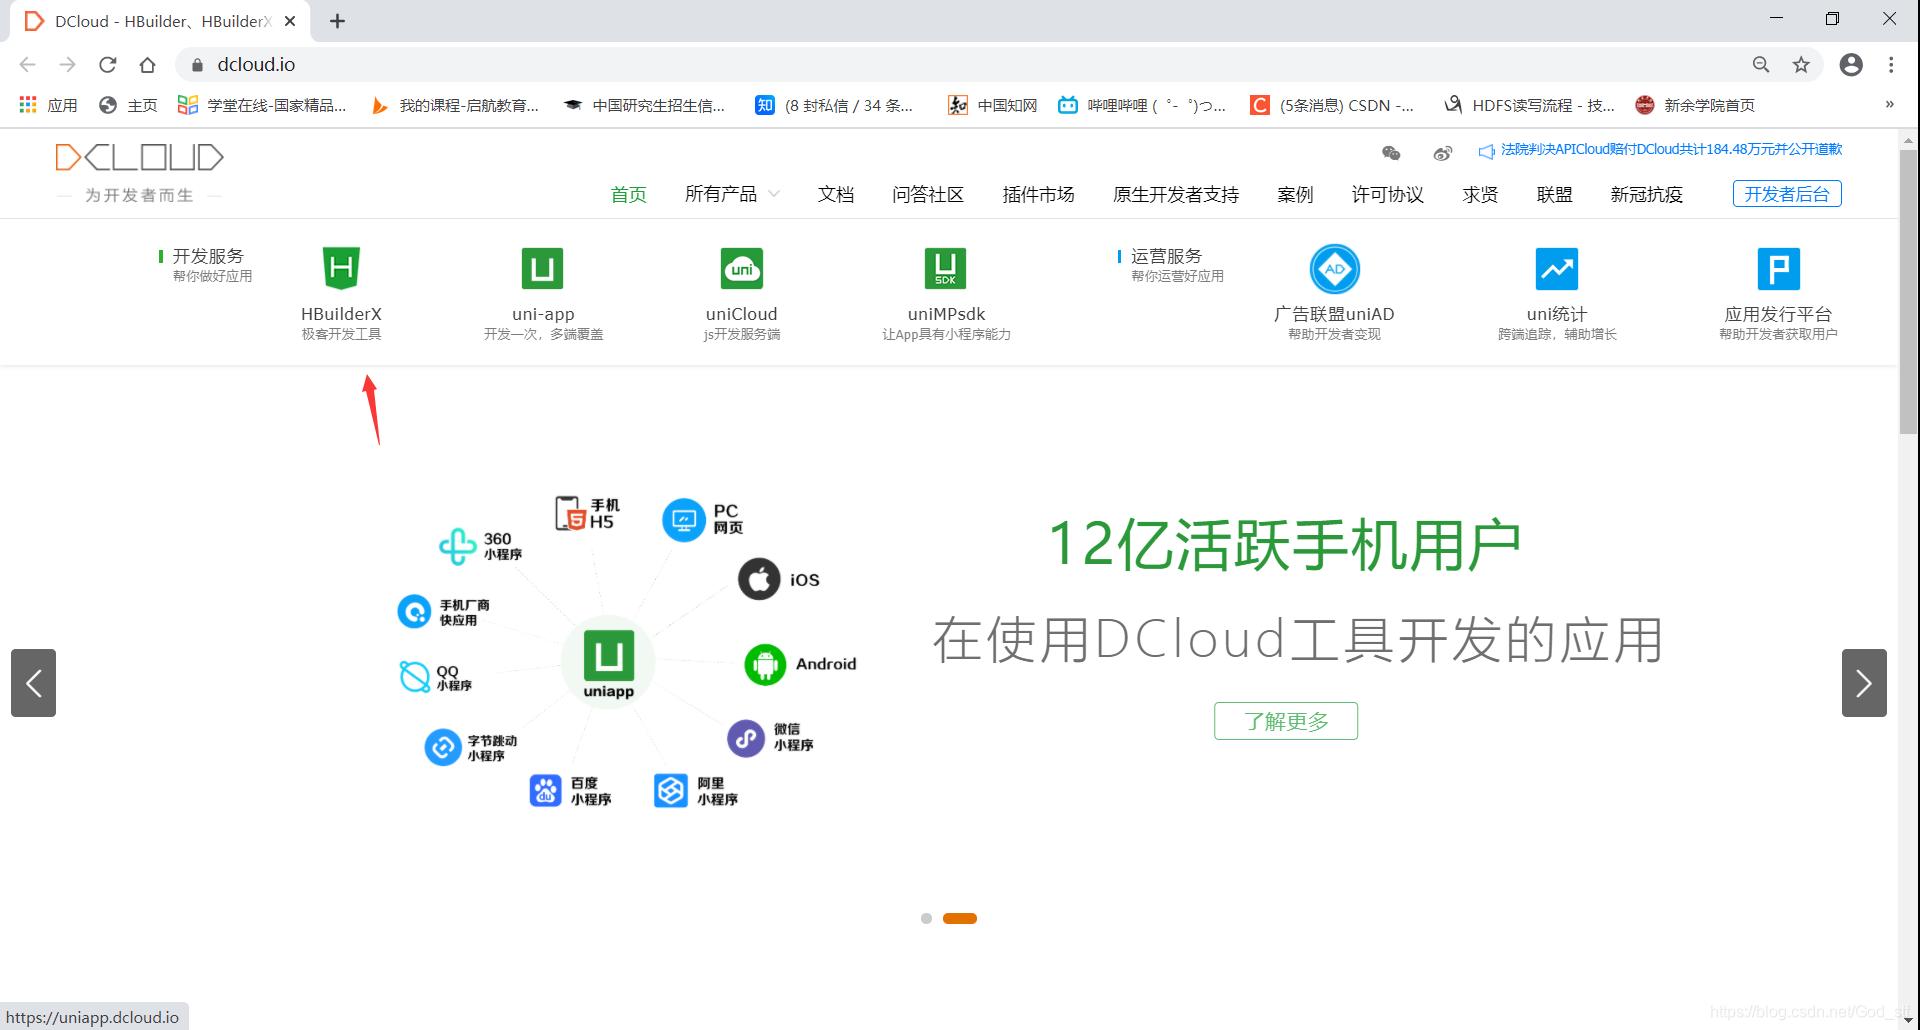Open the 联盟 nav item
Screen dimensions: 1920x1030
1554,194
